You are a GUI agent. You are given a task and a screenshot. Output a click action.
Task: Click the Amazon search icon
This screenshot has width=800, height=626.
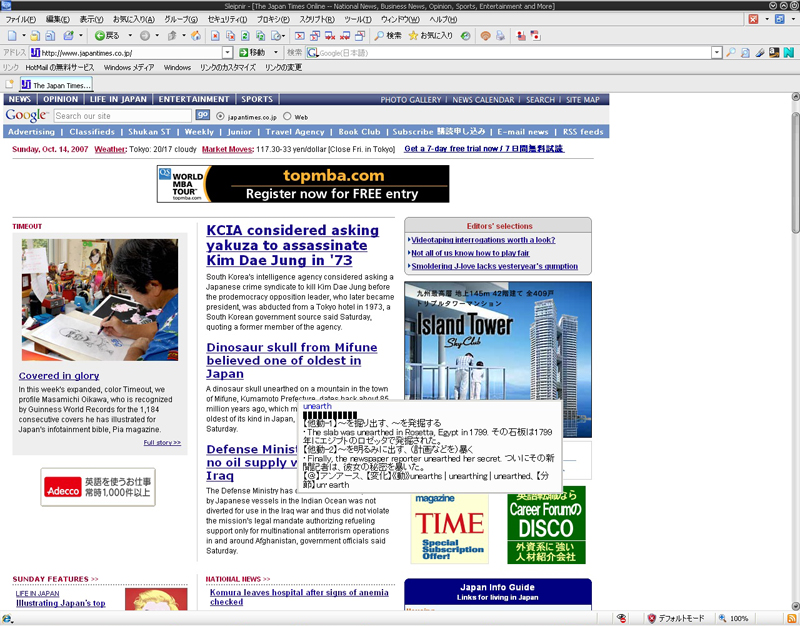pos(774,53)
